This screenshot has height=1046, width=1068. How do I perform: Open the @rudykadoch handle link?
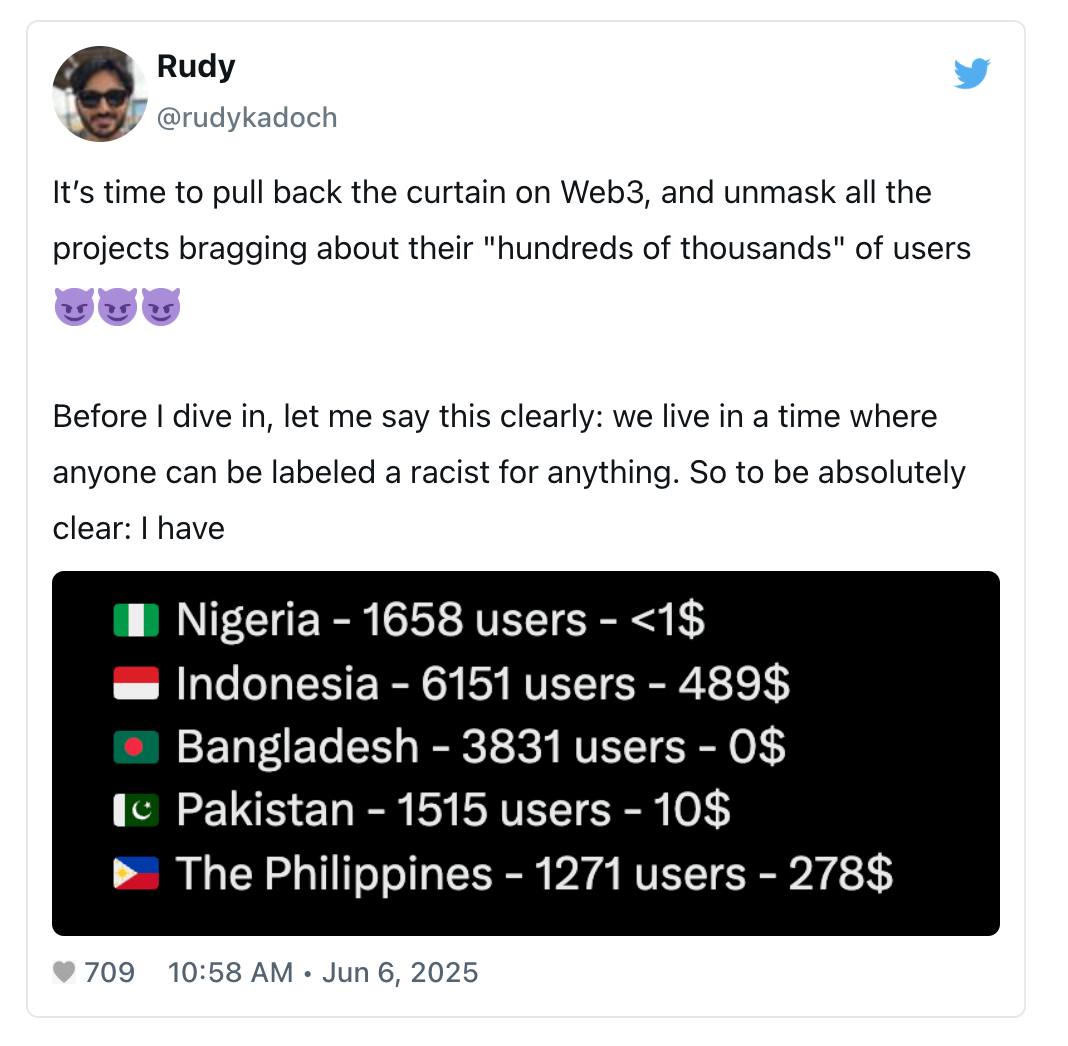247,118
